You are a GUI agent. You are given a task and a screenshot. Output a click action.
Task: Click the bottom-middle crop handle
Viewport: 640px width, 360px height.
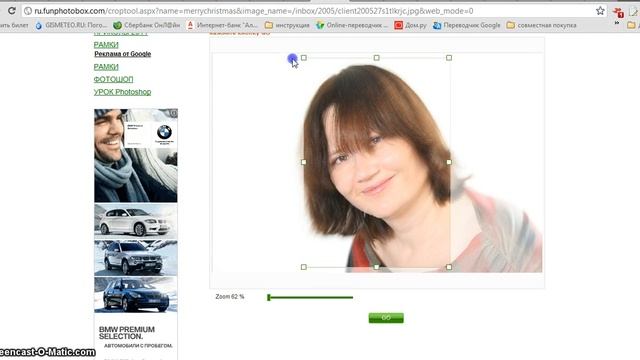click(x=376, y=267)
